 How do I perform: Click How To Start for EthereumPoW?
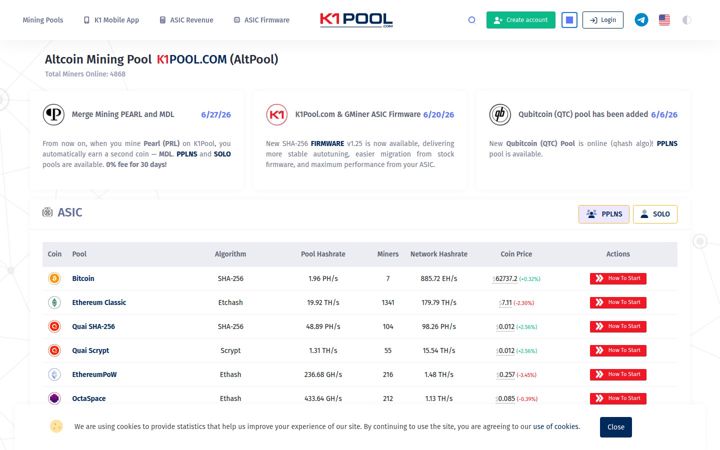coord(618,374)
